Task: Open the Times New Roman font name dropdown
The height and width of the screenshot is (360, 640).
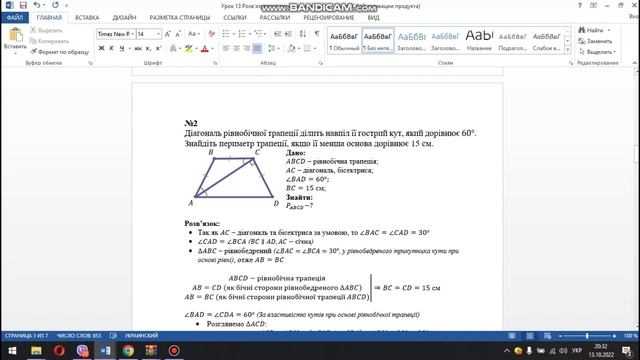Action: (x=132, y=34)
